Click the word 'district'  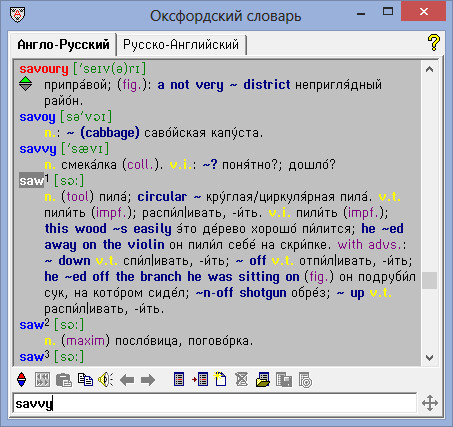click(267, 85)
